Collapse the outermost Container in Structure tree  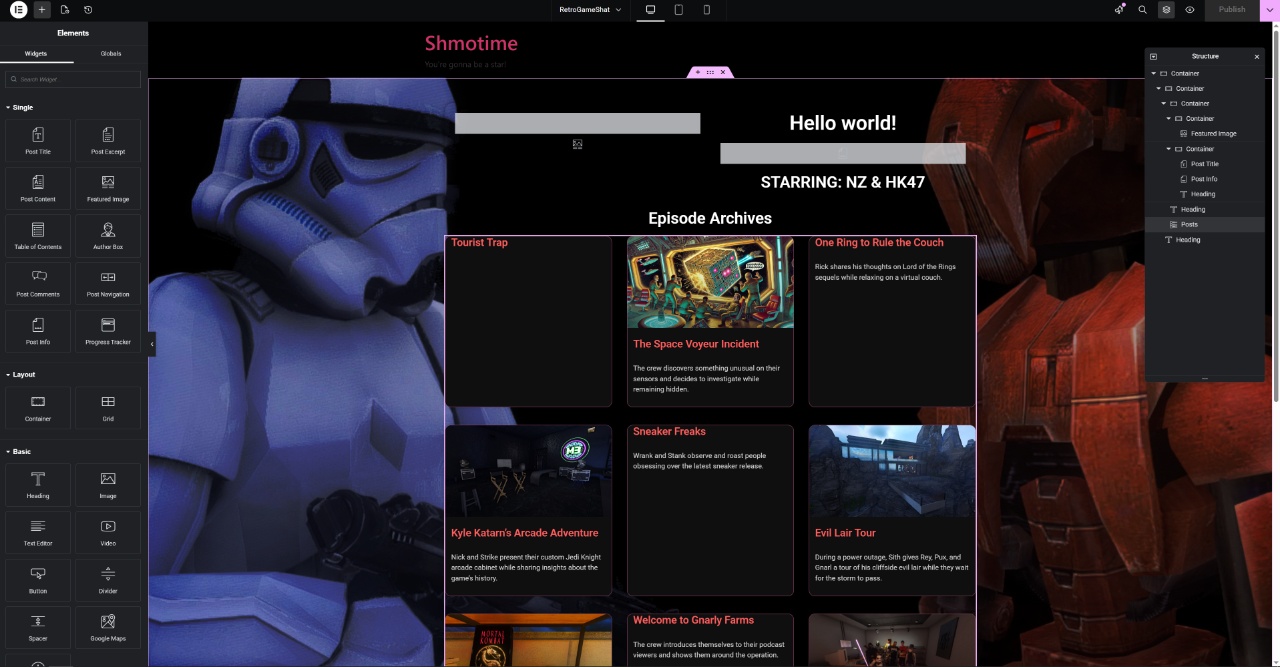click(1153, 73)
